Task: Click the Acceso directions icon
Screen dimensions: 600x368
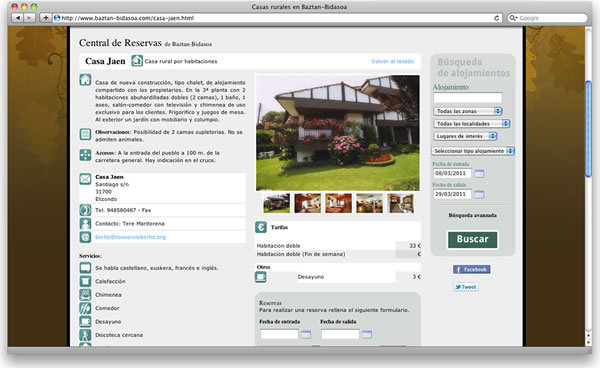Action: [85, 155]
